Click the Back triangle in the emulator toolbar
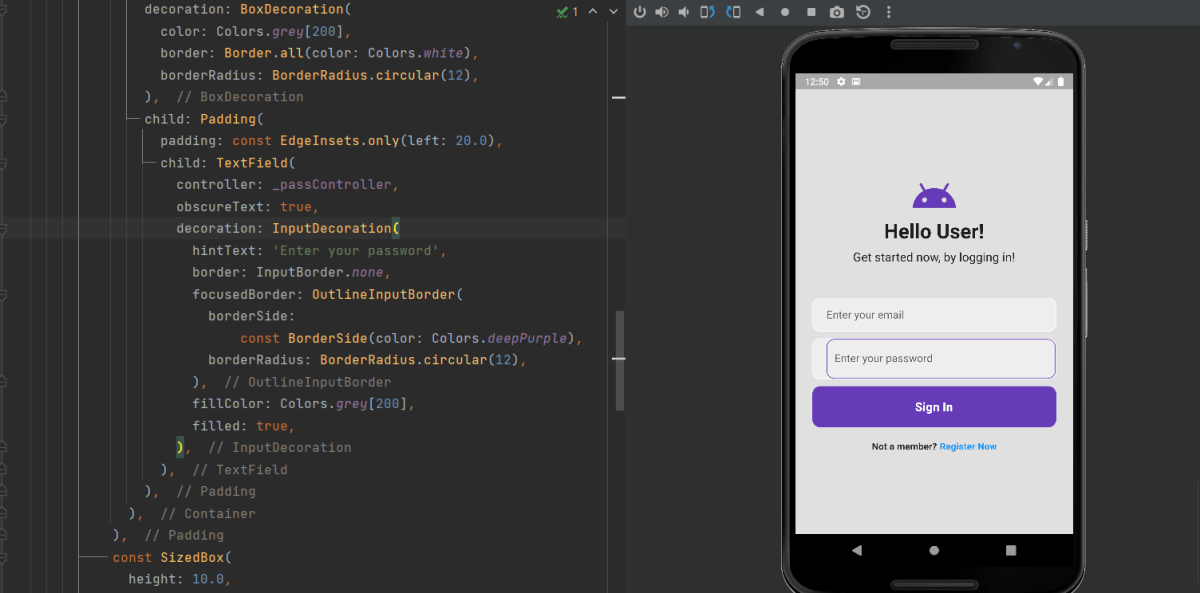This screenshot has height=593, width=1200. pos(759,12)
